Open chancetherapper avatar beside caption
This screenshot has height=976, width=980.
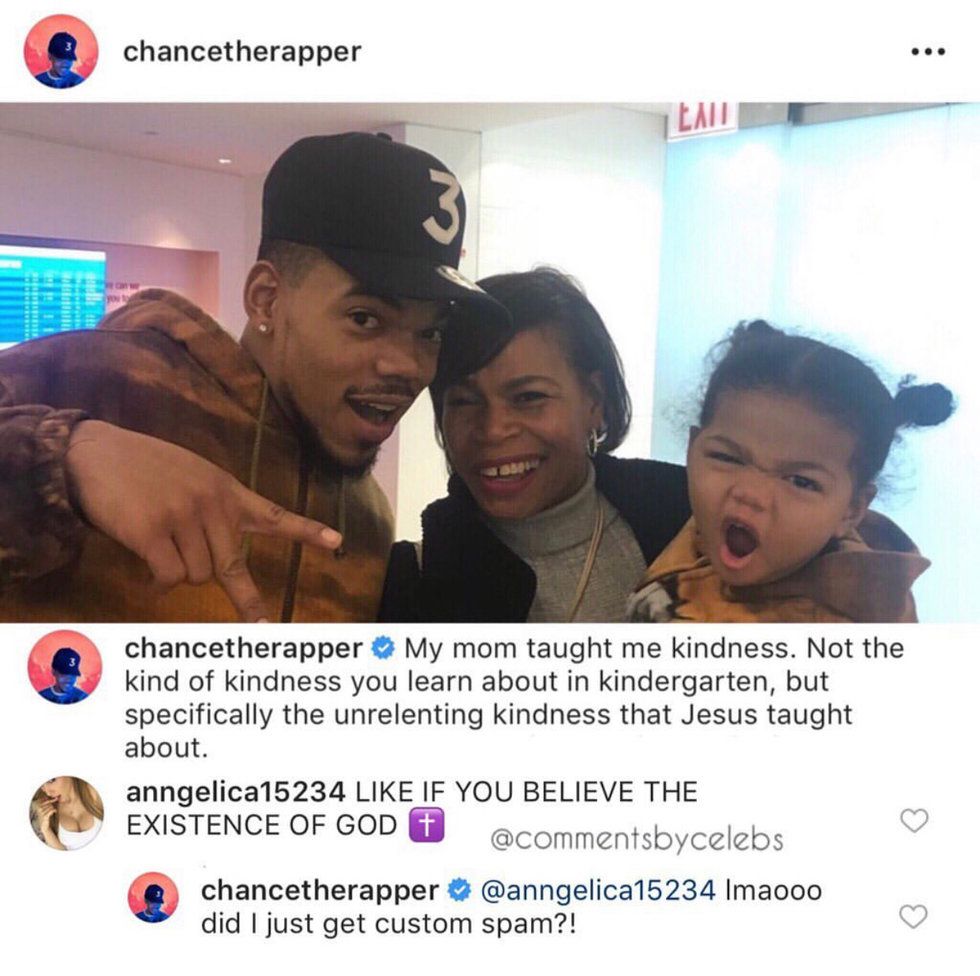65,667
